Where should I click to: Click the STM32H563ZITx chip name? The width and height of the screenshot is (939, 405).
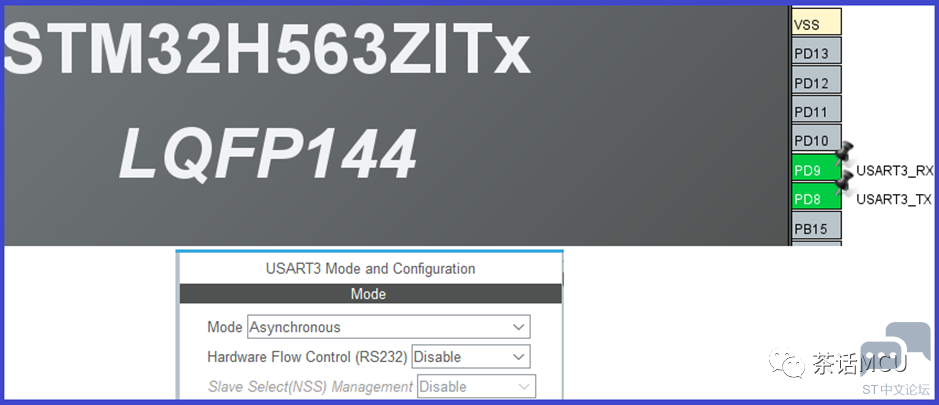[266, 48]
